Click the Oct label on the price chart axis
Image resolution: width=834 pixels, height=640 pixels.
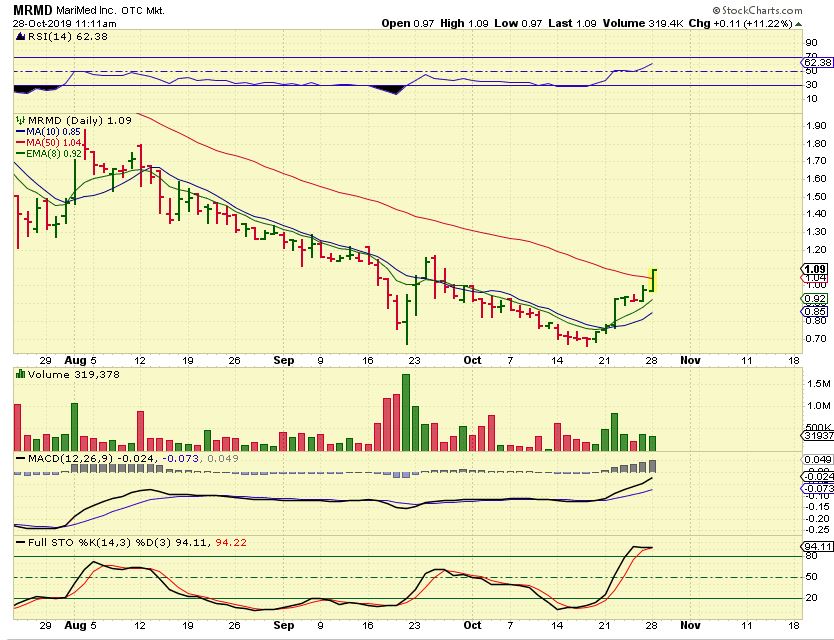coord(472,360)
